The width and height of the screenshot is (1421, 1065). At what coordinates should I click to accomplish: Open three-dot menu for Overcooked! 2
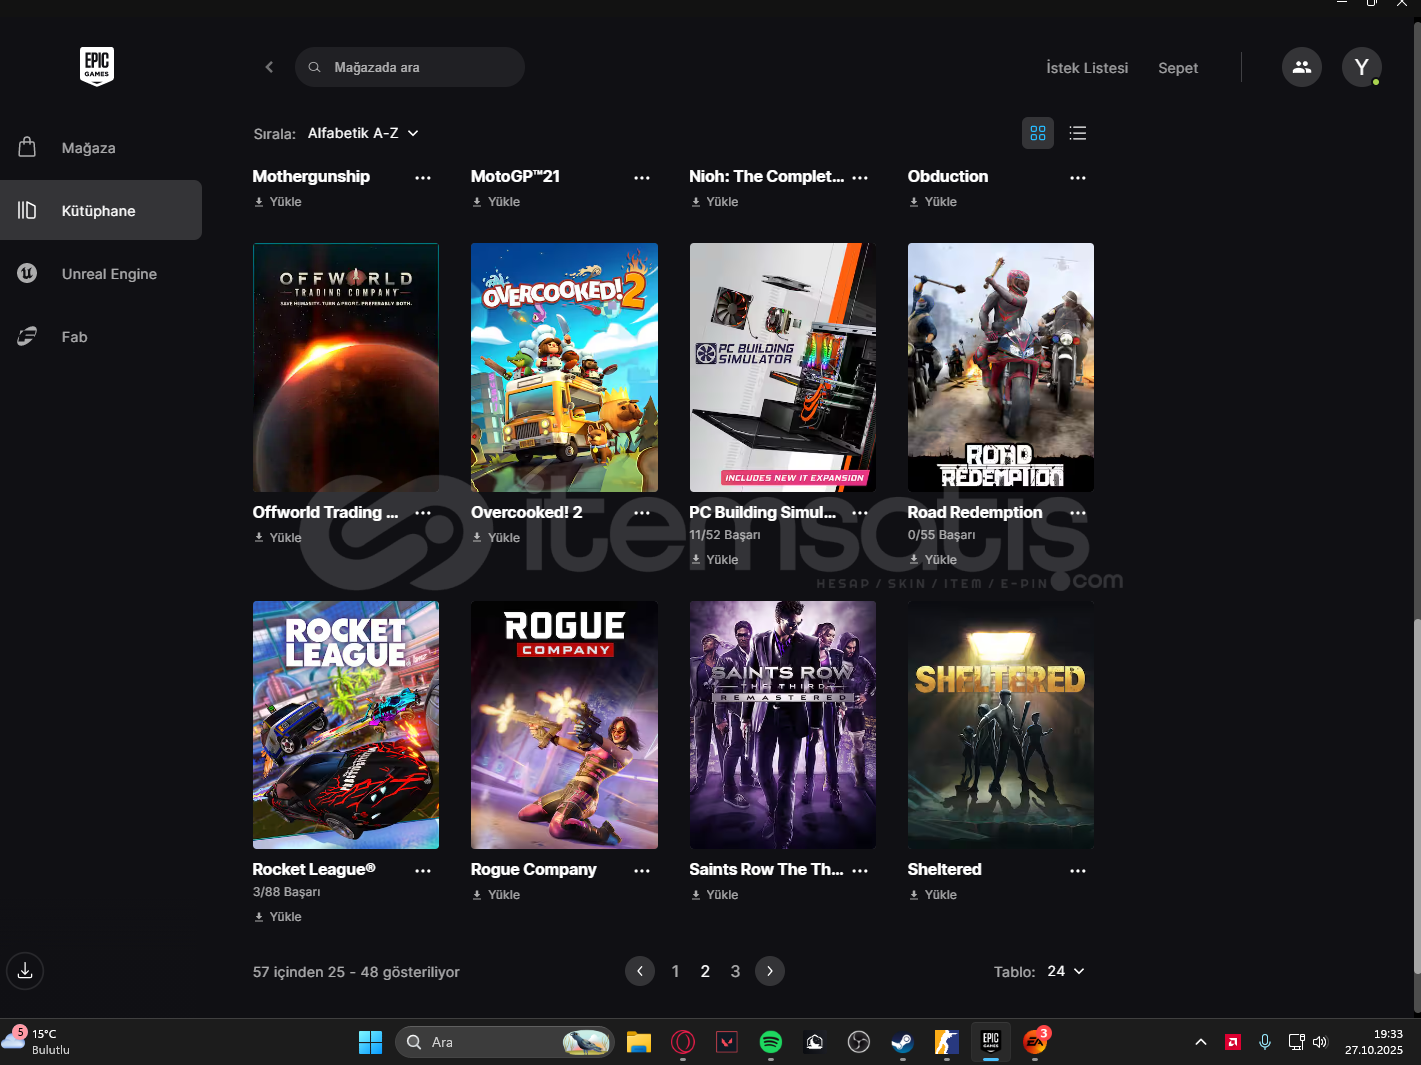(642, 513)
